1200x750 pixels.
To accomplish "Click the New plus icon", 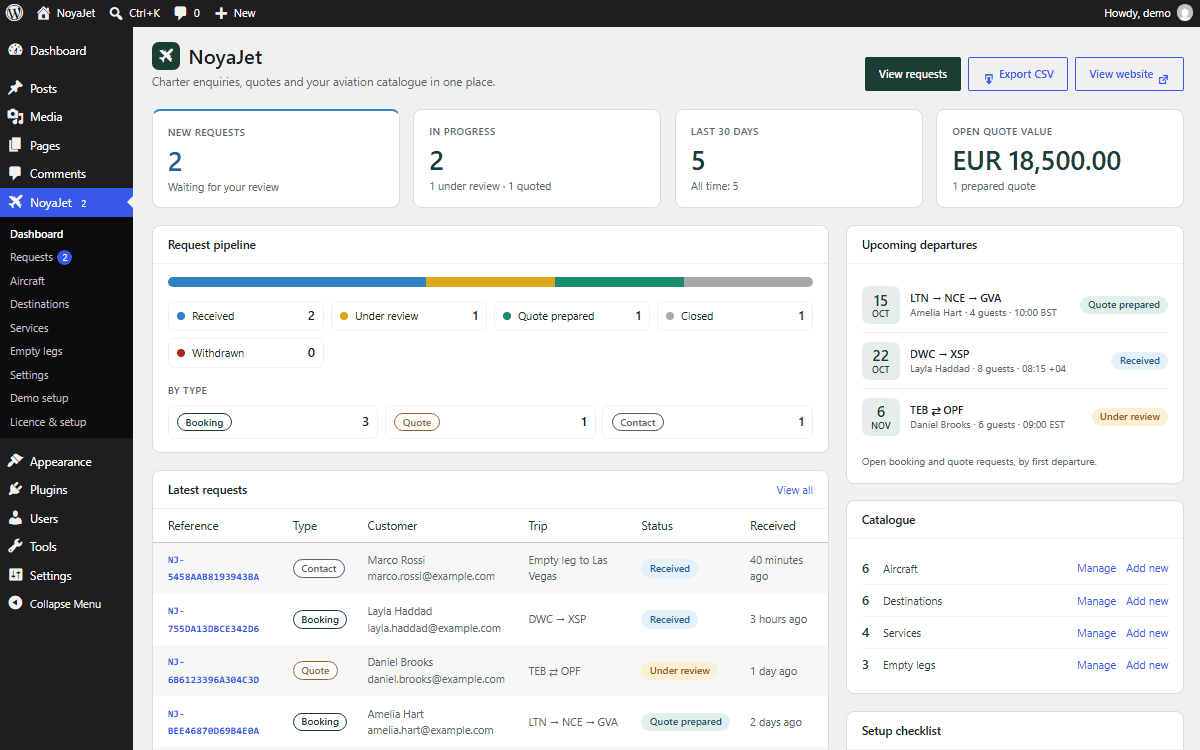I will point(221,13).
